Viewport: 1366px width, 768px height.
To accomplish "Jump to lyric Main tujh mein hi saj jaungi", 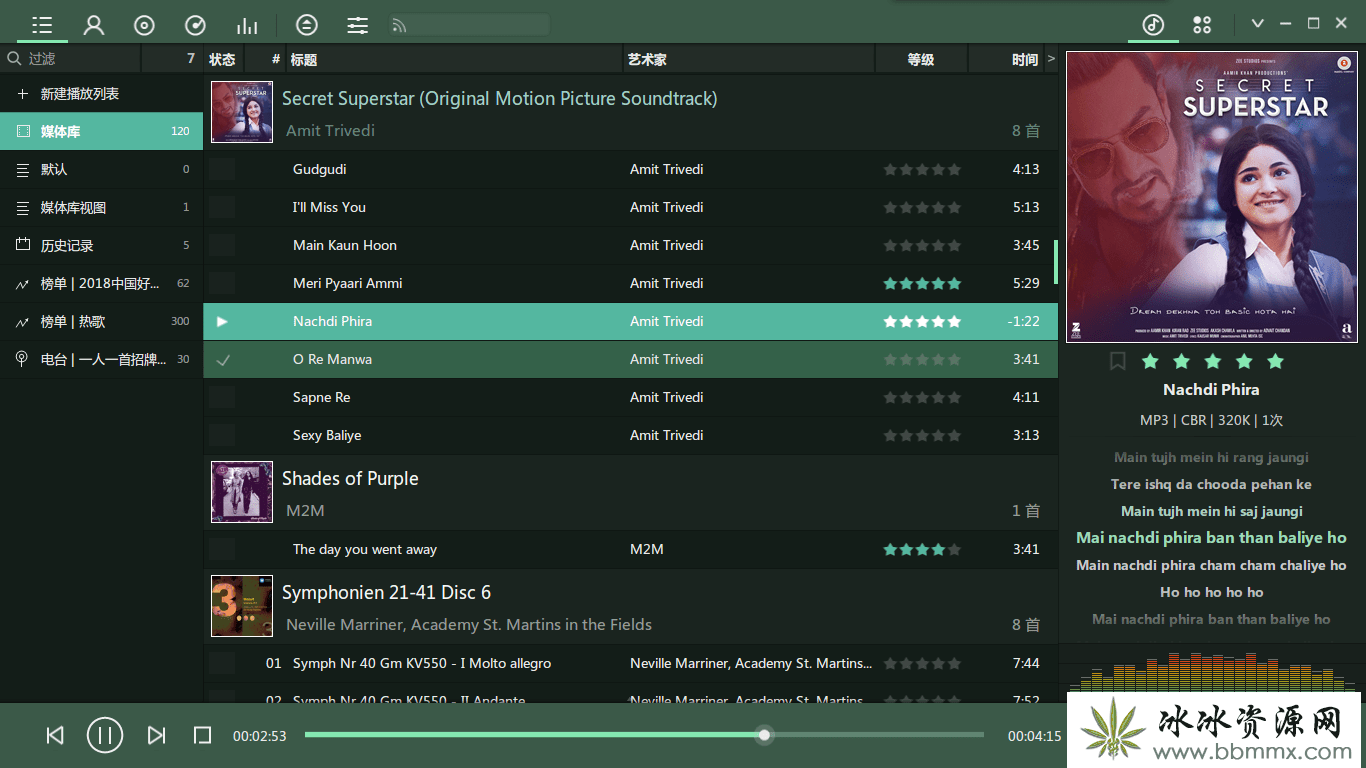I will tap(1211, 512).
